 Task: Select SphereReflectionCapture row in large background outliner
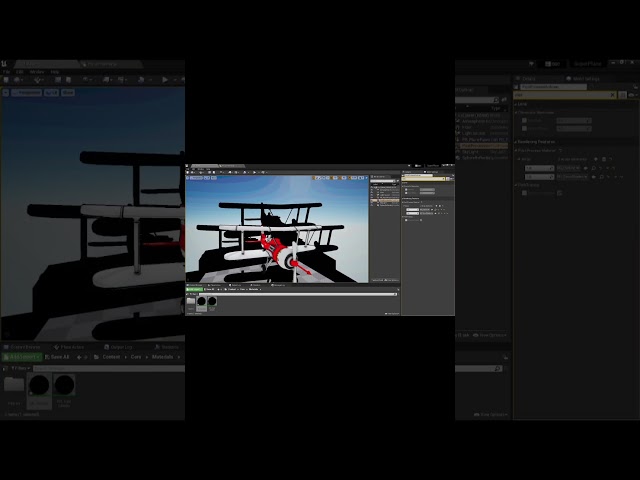[x=482, y=158]
